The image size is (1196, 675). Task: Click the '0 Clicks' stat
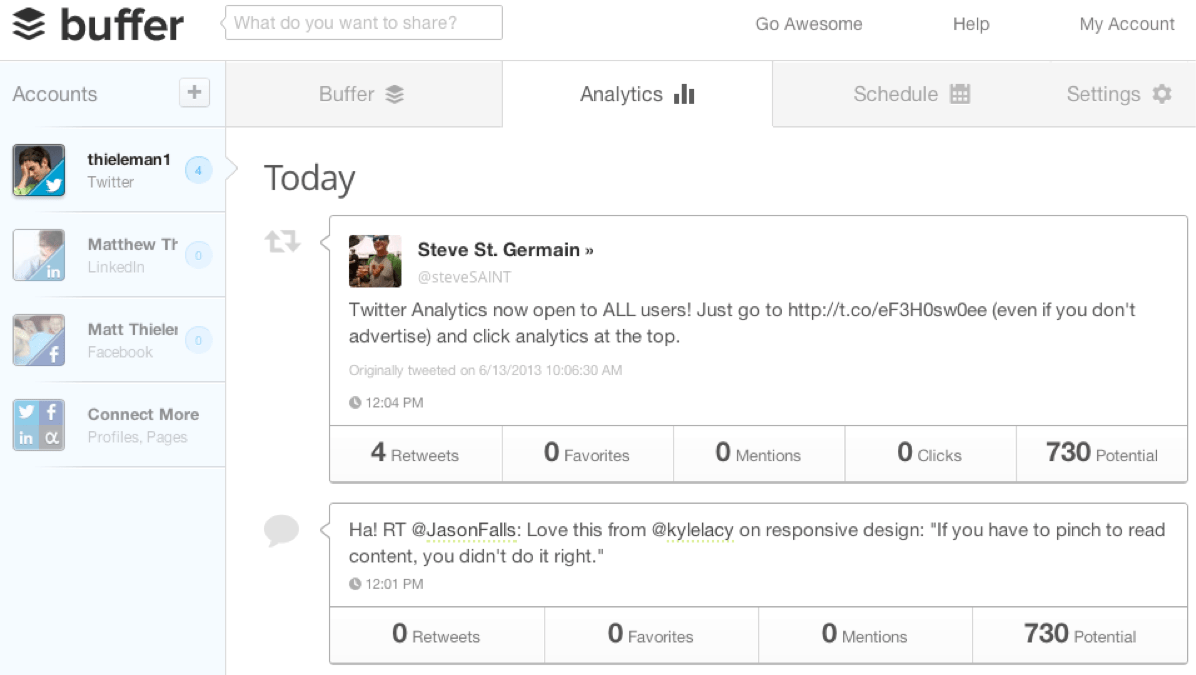(931, 453)
